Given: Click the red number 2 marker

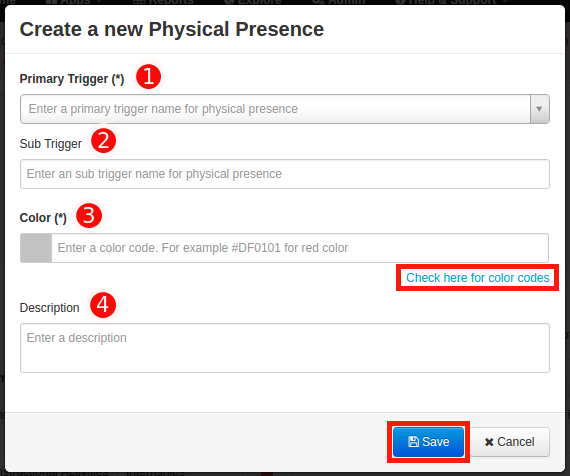Looking at the screenshot, I should [x=104, y=141].
